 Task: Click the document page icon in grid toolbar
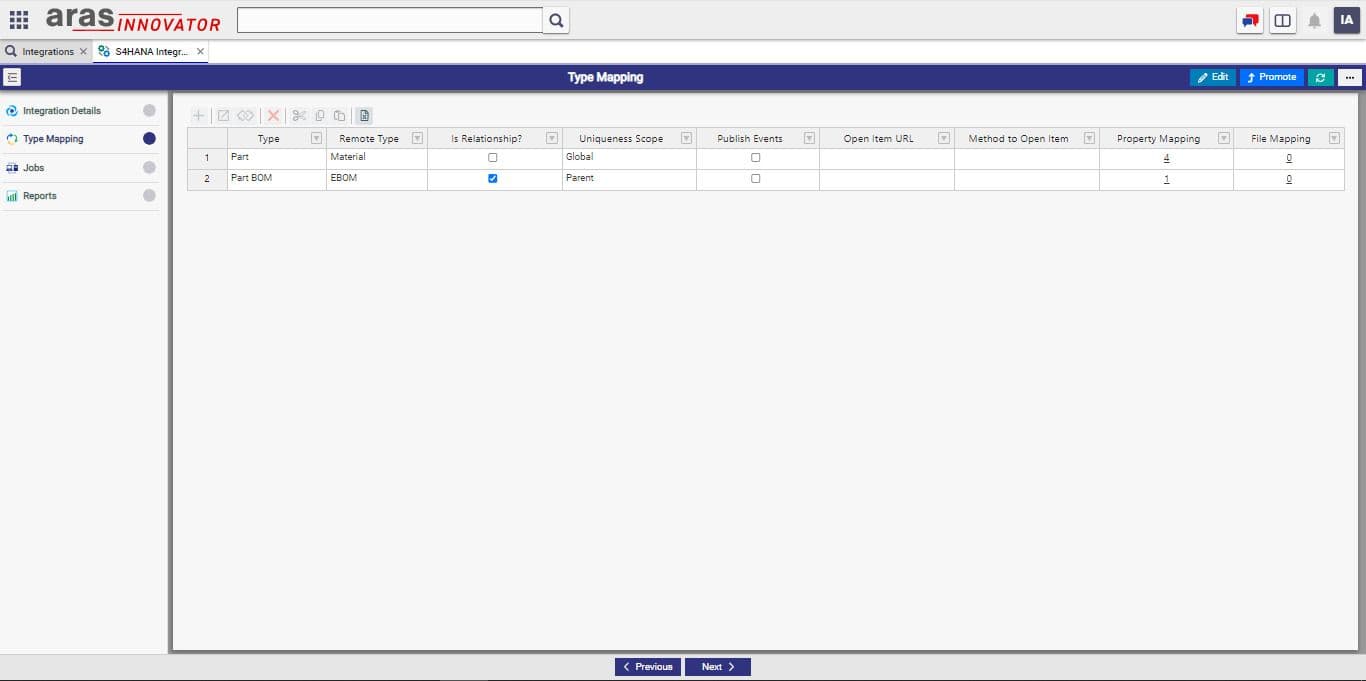[365, 116]
